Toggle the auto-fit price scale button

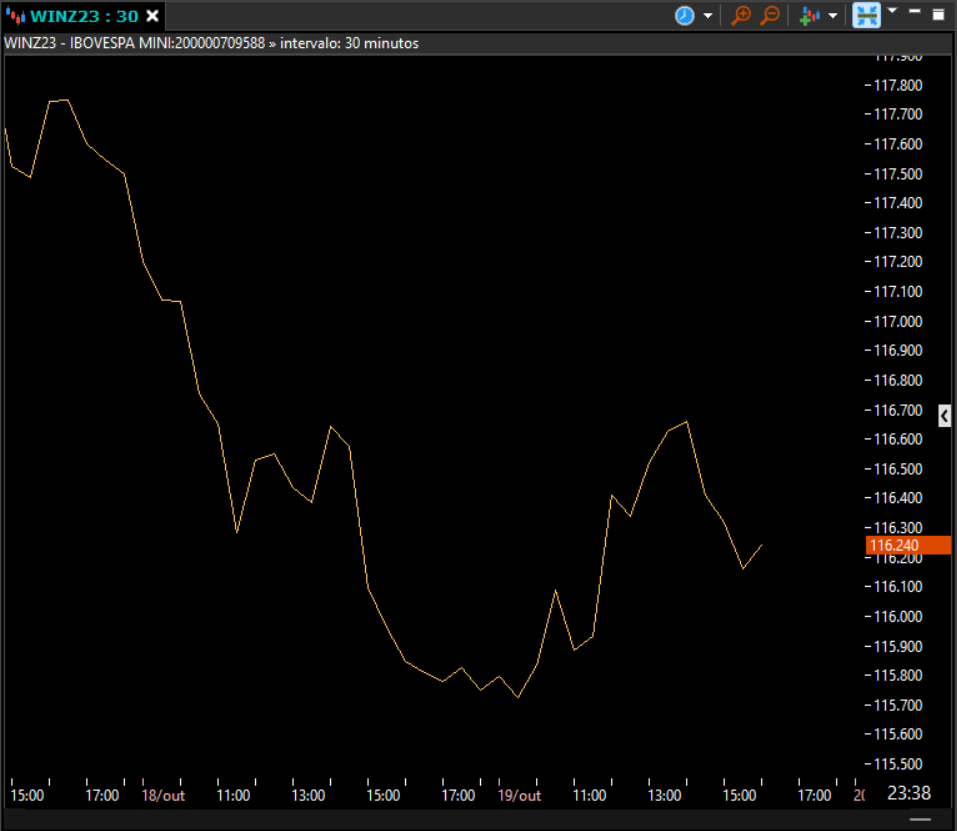867,16
